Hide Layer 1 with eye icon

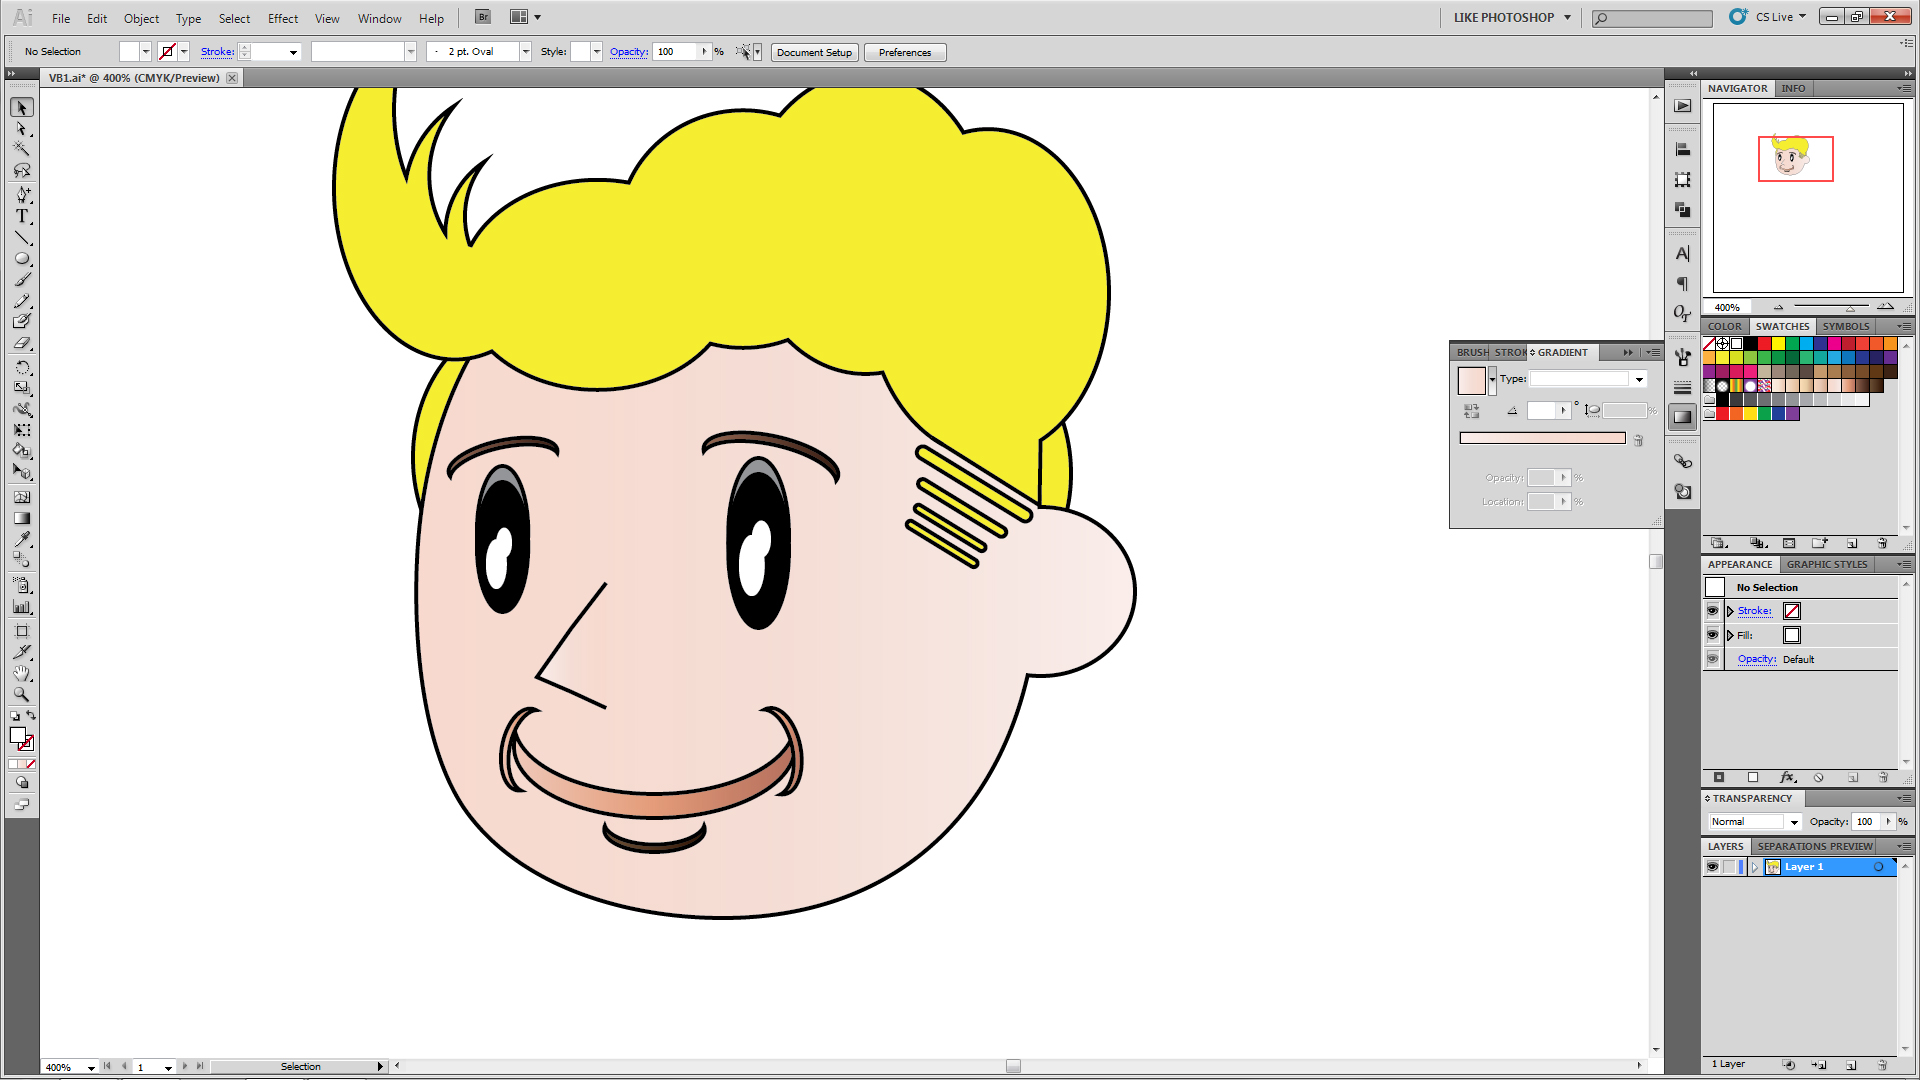pos(1712,867)
